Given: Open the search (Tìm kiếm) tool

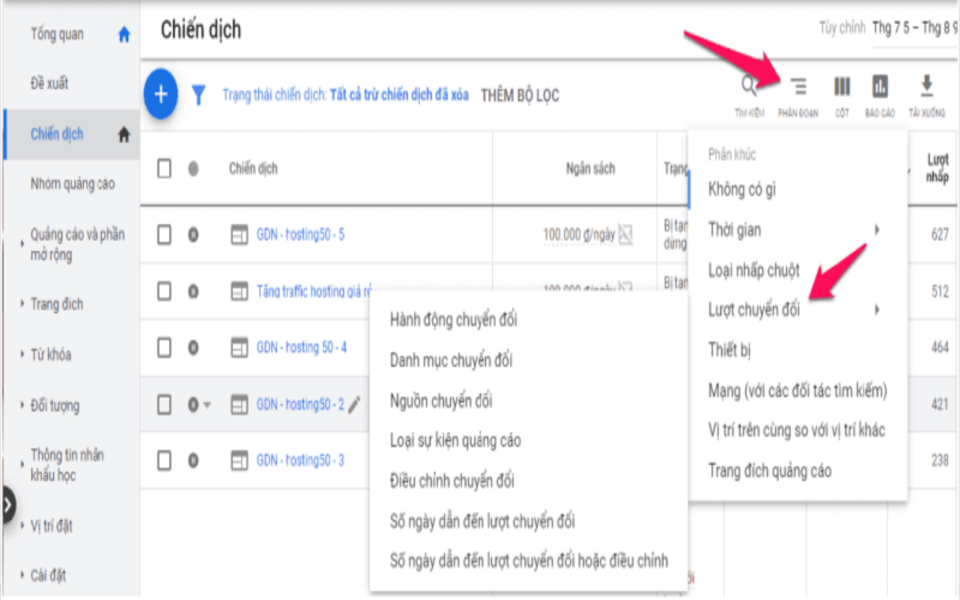Looking at the screenshot, I should 749,87.
